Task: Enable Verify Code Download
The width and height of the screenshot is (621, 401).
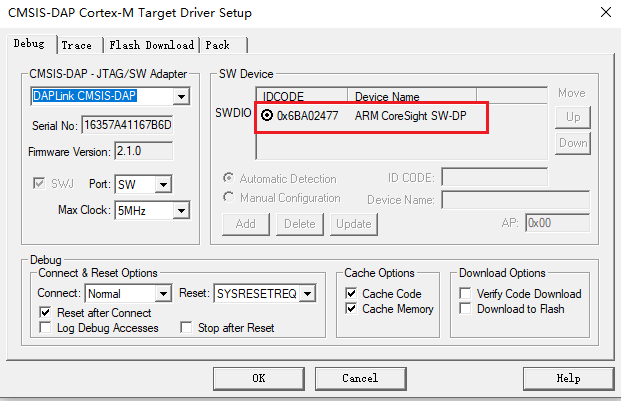Action: coord(465,294)
